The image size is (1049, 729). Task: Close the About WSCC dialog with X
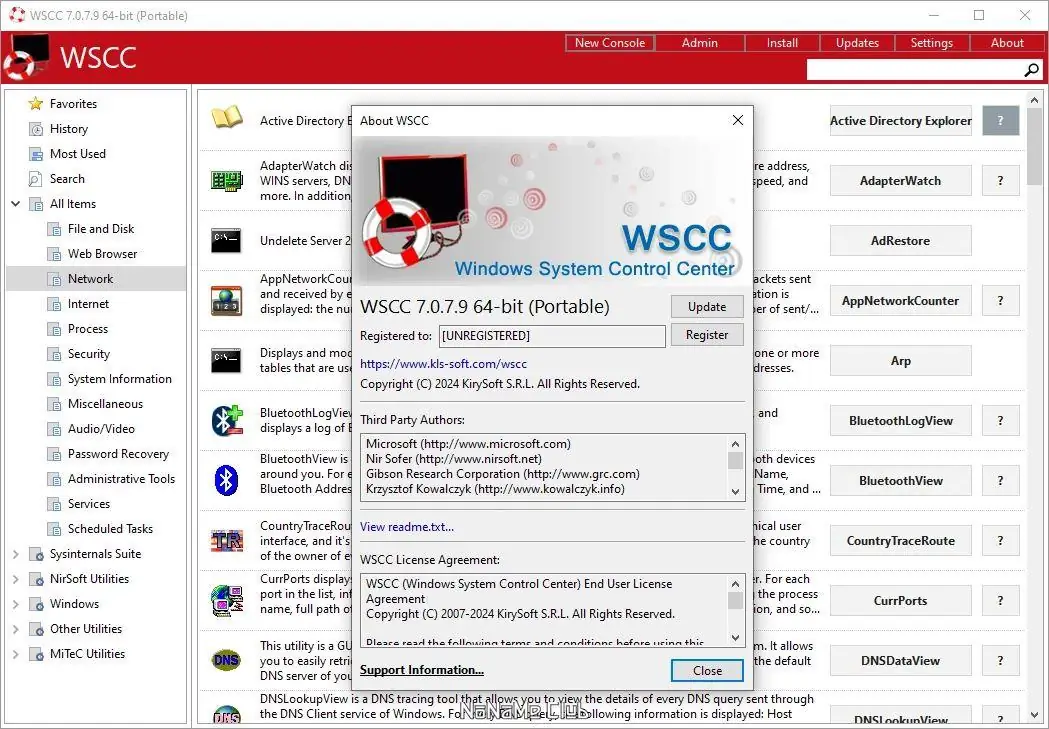(737, 120)
